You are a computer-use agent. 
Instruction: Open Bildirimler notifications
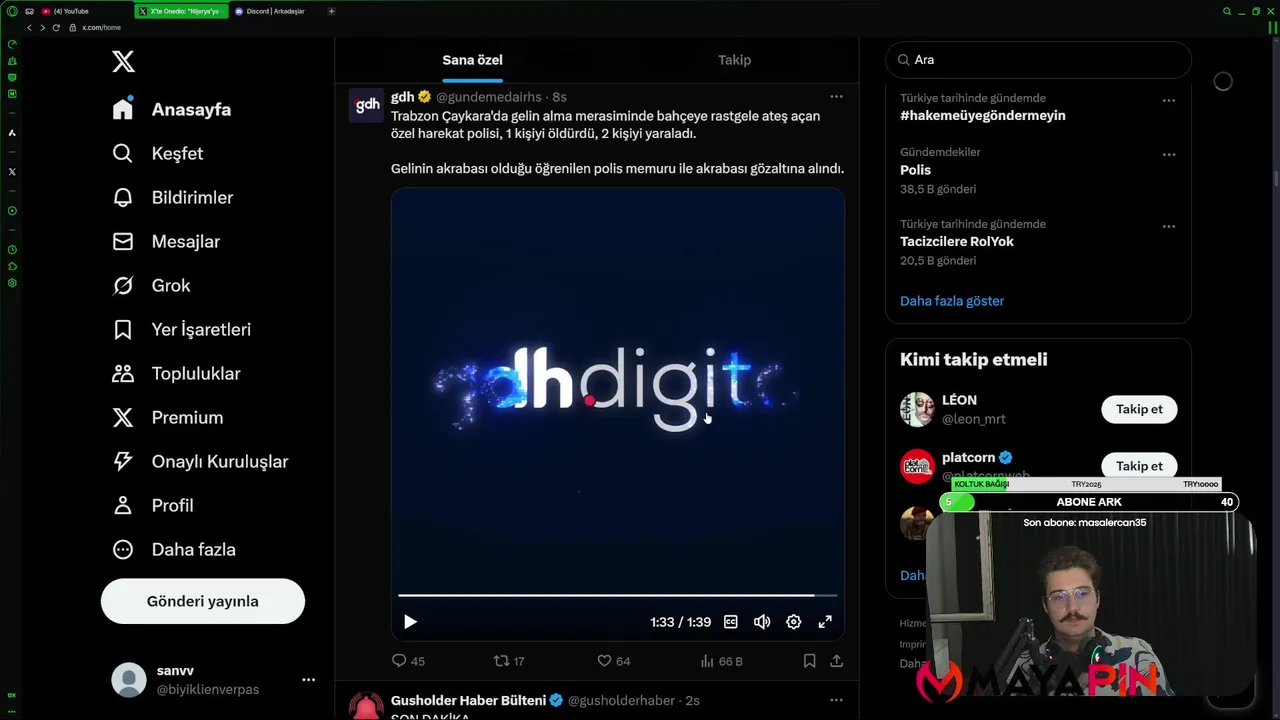tap(173, 197)
